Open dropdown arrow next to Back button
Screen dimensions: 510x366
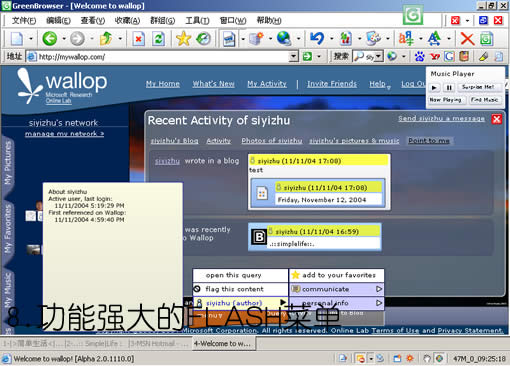click(64, 39)
